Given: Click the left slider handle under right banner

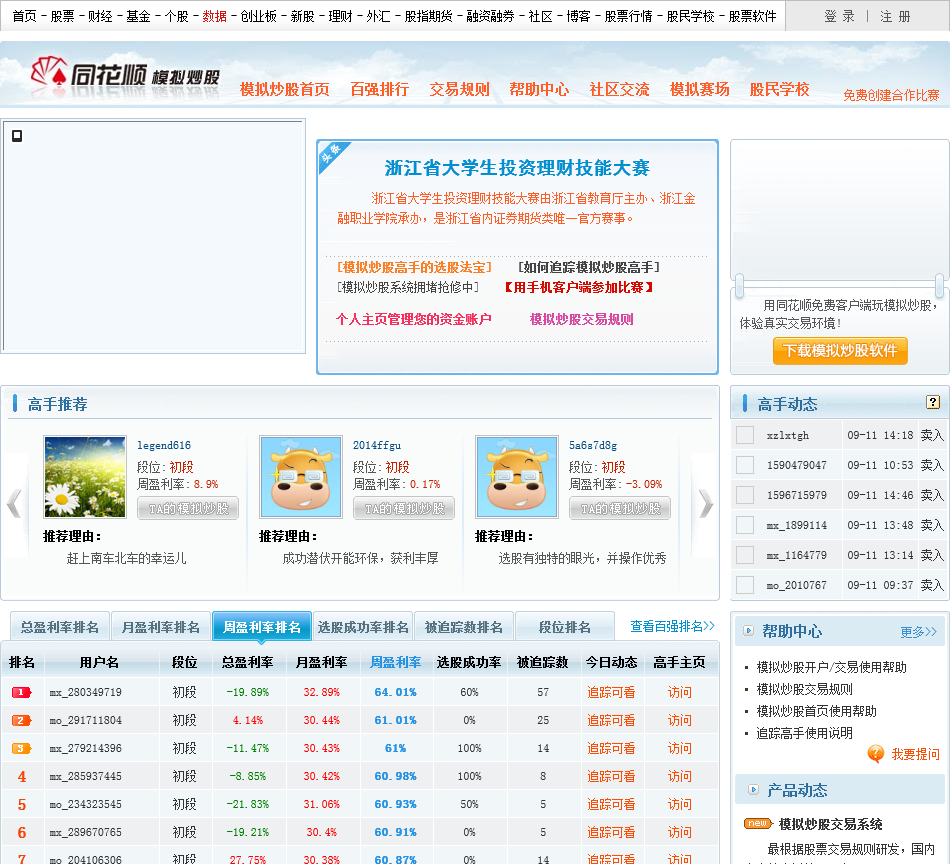Looking at the screenshot, I should pyautogui.click(x=740, y=286).
